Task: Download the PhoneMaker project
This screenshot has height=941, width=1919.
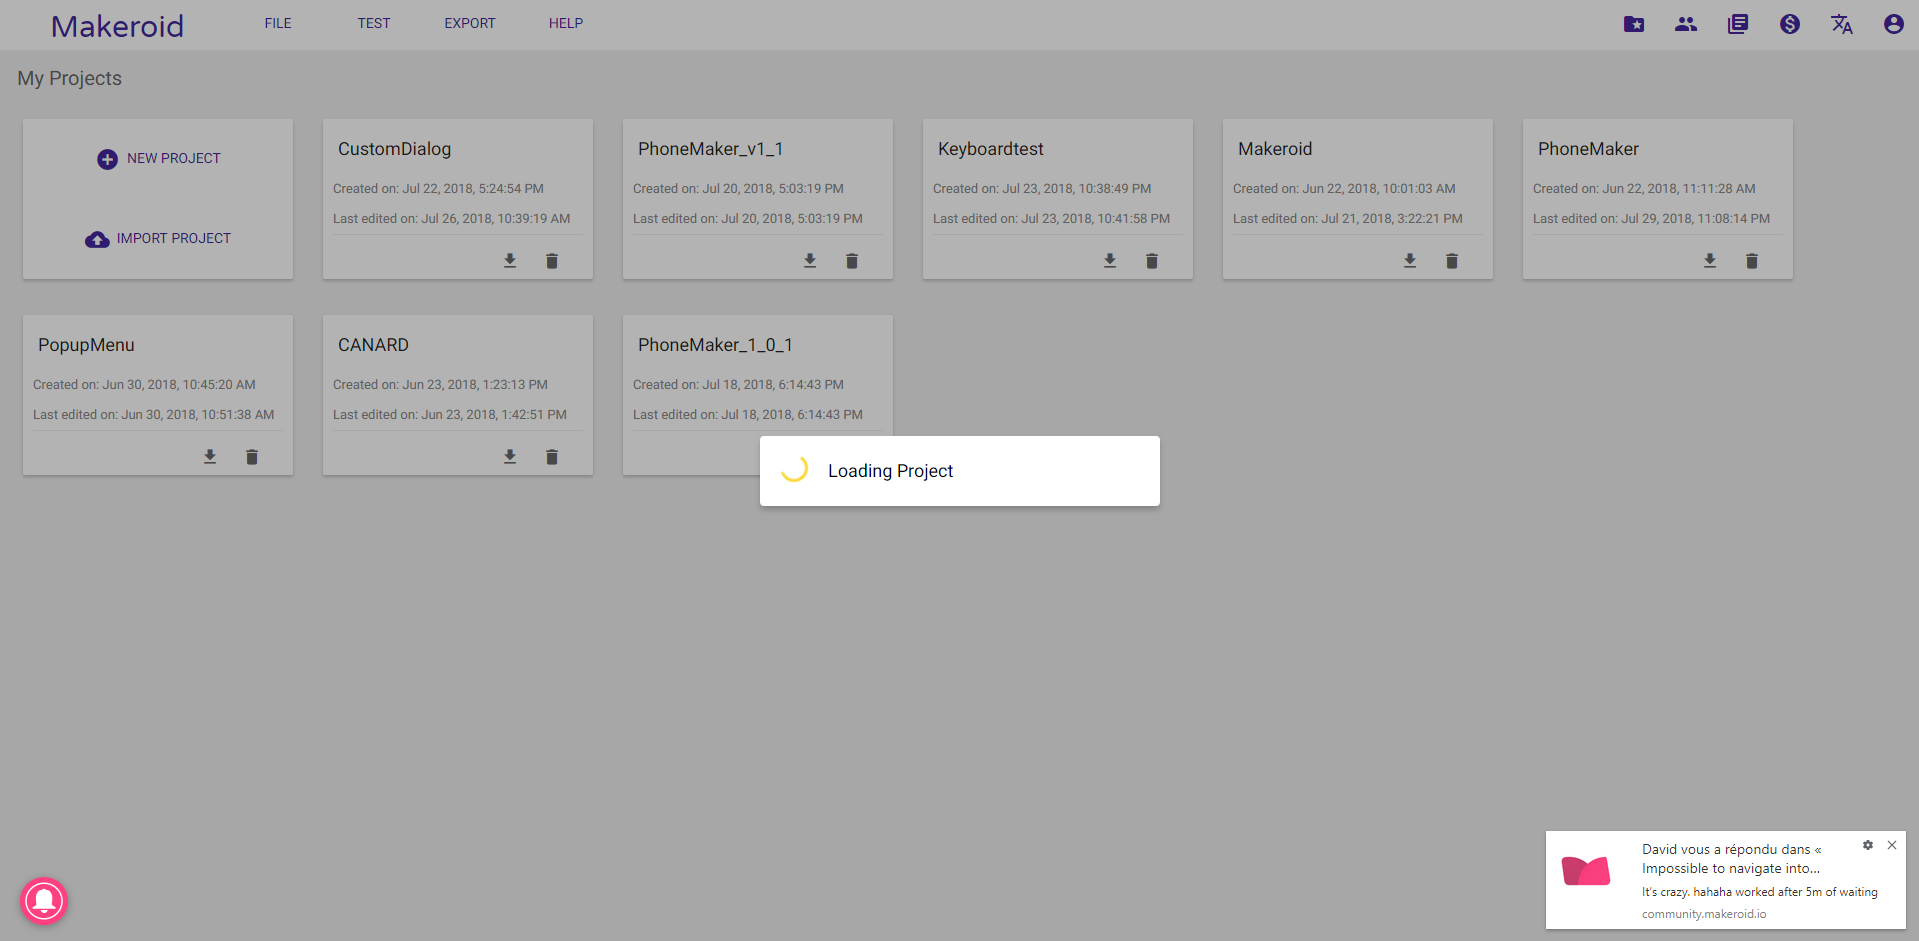Action: (1710, 261)
